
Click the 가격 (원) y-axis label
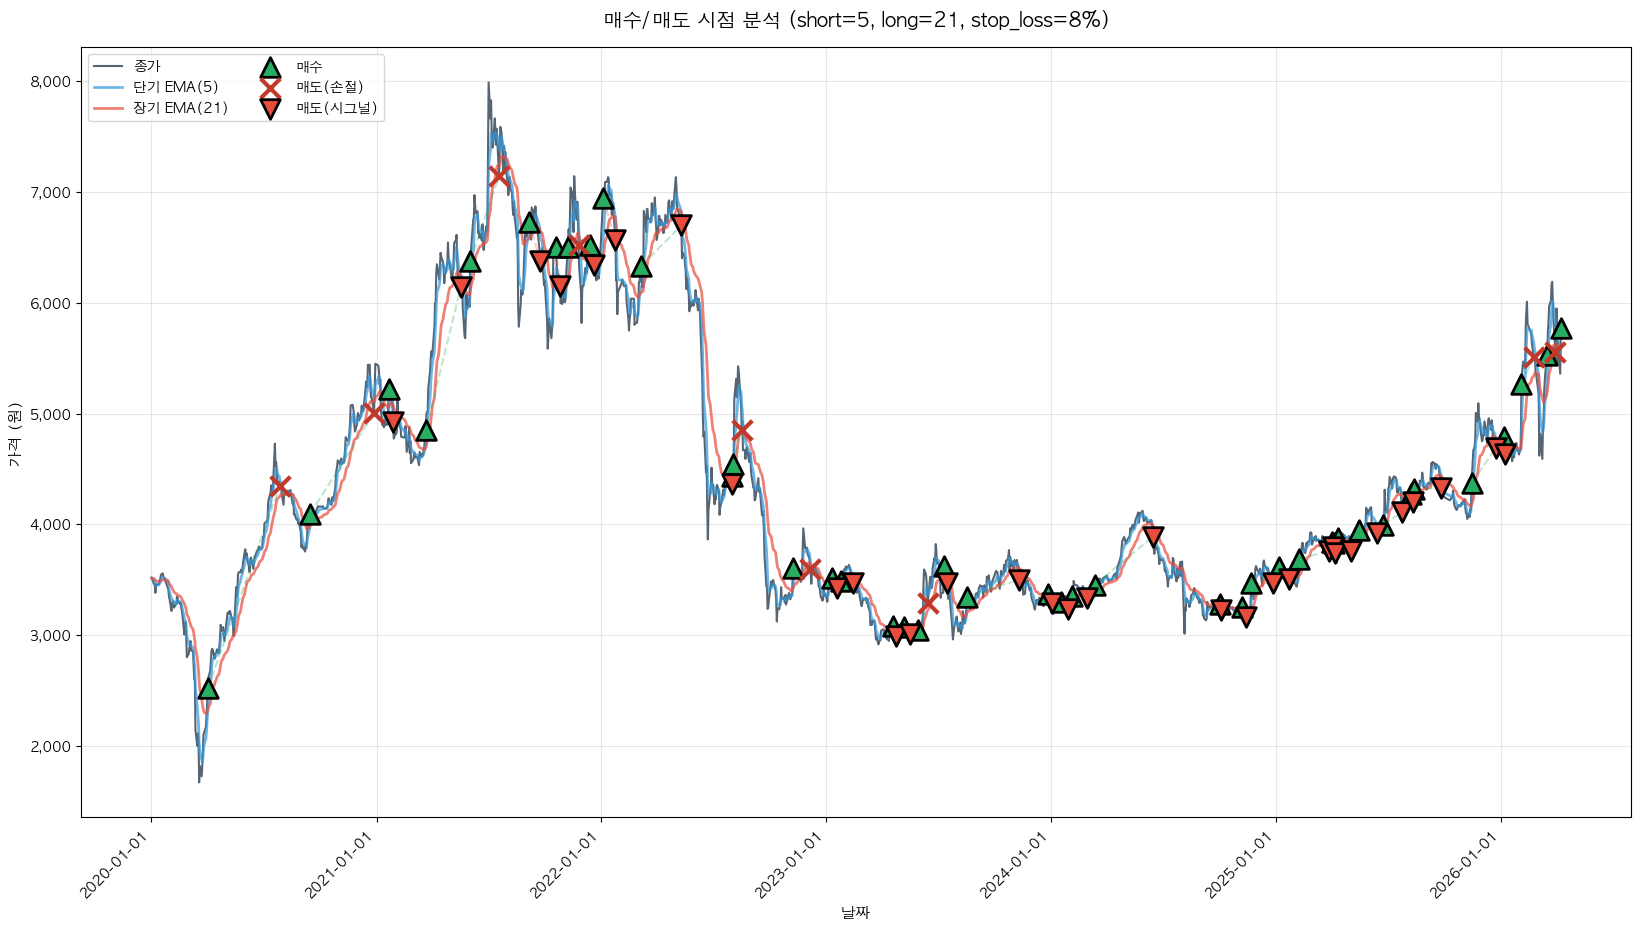pos(14,434)
